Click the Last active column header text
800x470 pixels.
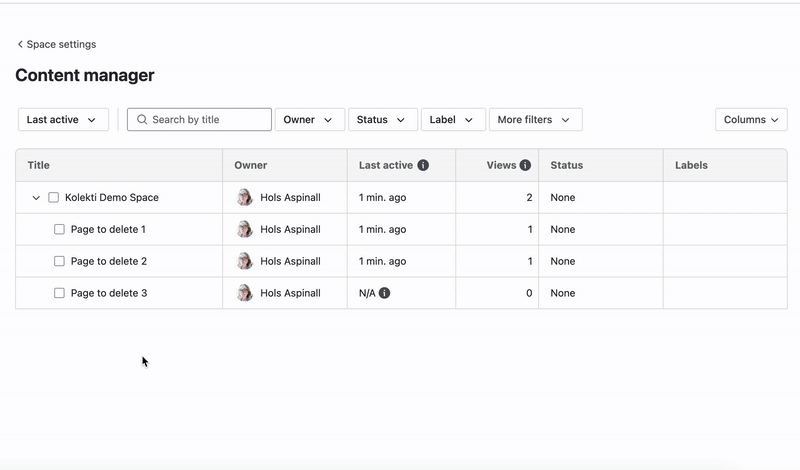pos(386,165)
